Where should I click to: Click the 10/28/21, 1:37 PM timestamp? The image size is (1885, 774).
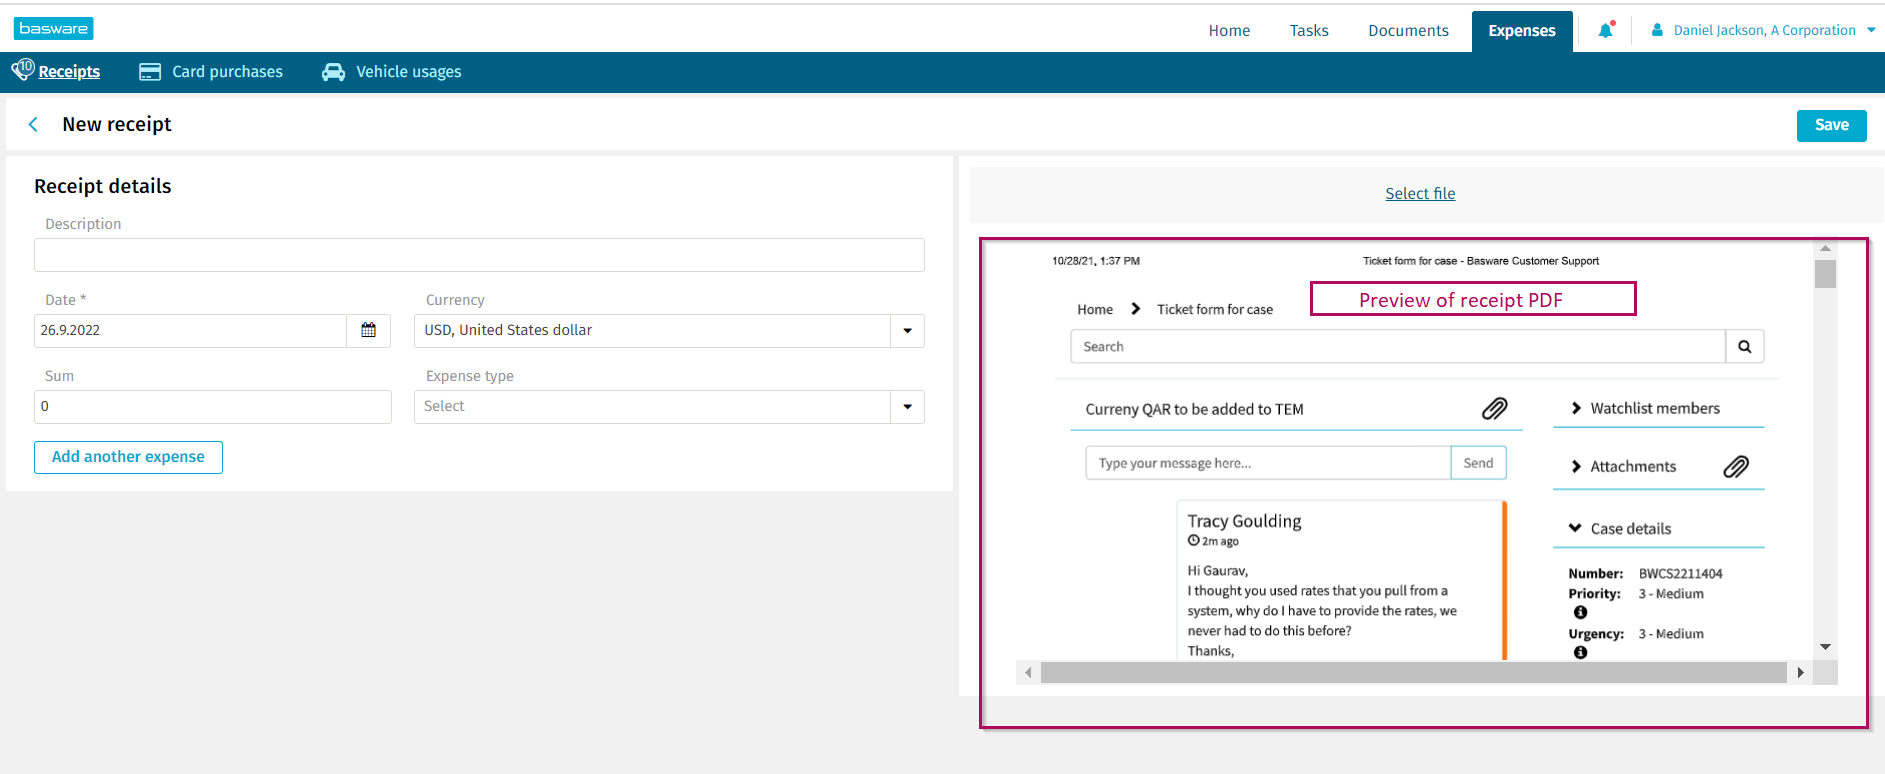click(x=1096, y=261)
